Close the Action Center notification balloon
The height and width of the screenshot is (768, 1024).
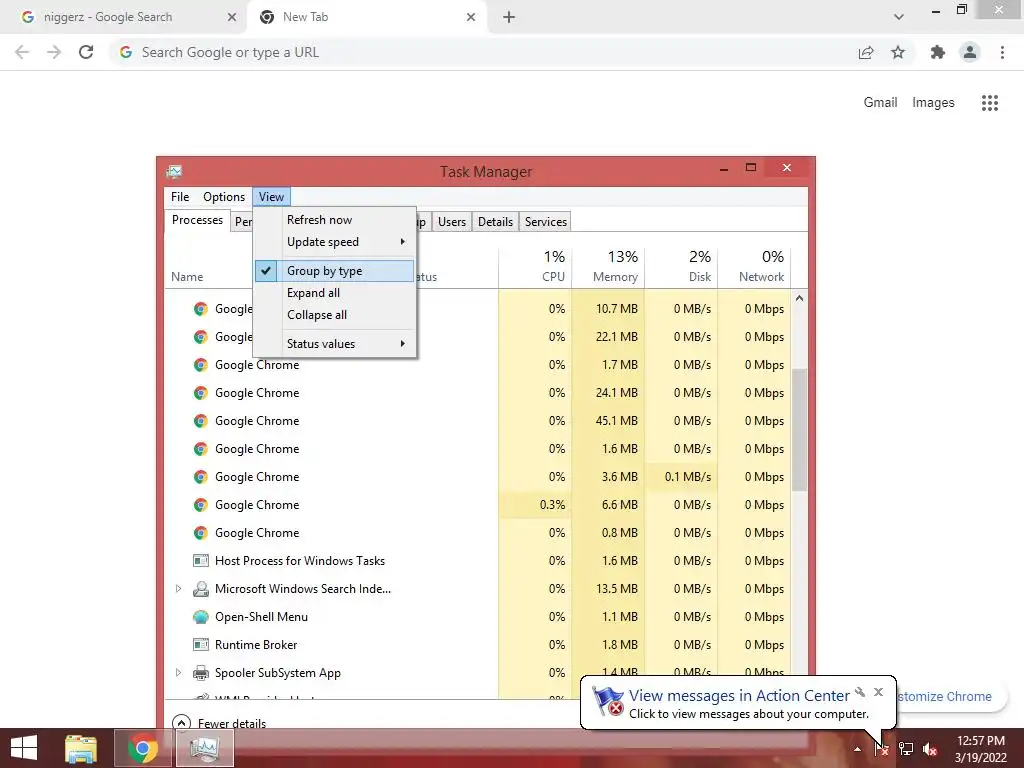tap(878, 692)
